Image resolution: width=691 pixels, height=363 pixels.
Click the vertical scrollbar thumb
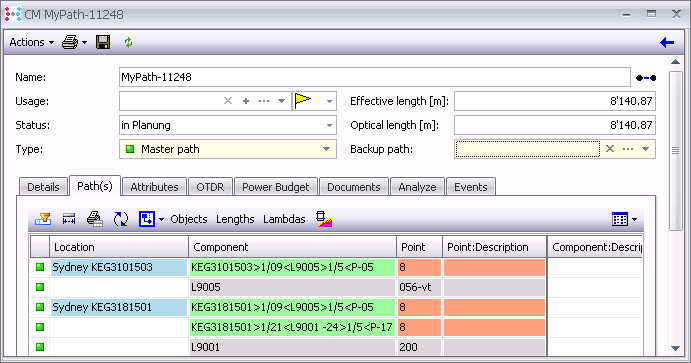675,151
